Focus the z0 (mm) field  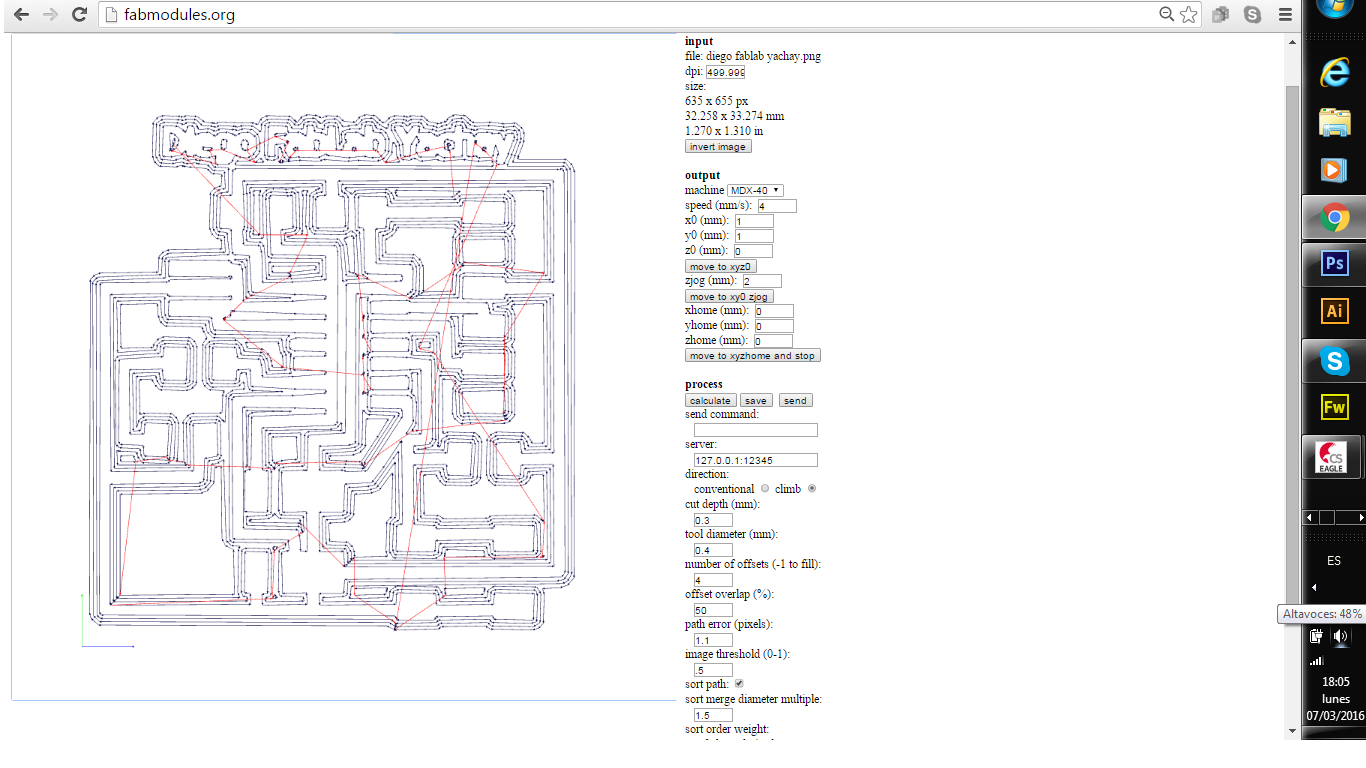point(753,251)
